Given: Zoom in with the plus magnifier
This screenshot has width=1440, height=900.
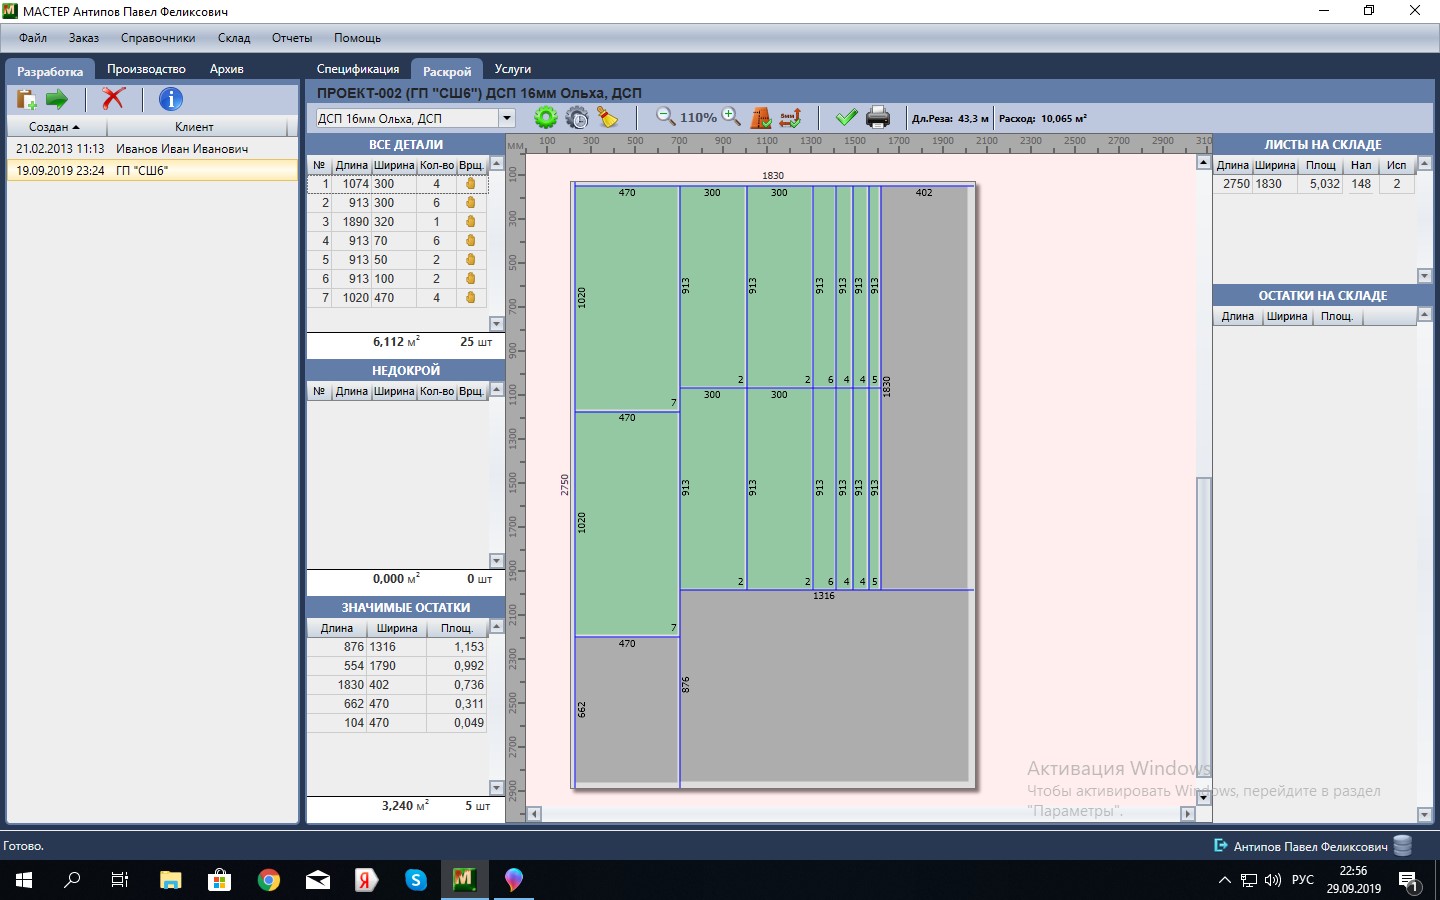Looking at the screenshot, I should click(x=731, y=117).
